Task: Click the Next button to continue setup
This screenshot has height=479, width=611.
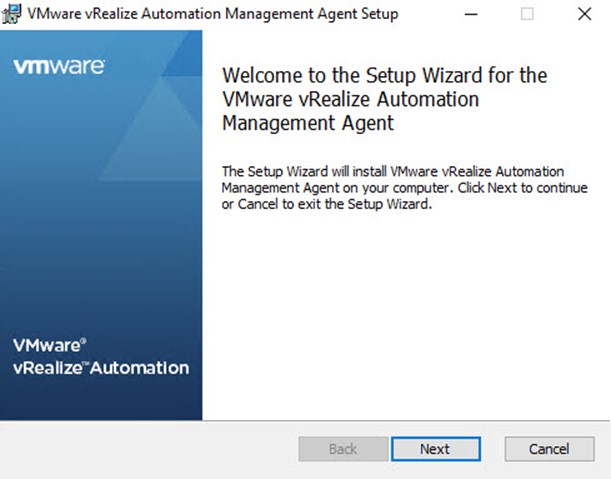Action: [x=436, y=449]
